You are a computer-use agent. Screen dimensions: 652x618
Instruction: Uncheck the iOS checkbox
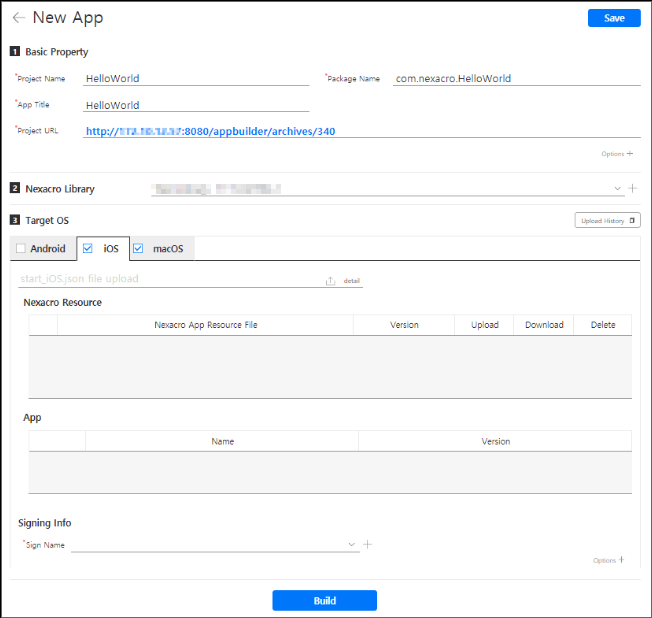point(89,249)
